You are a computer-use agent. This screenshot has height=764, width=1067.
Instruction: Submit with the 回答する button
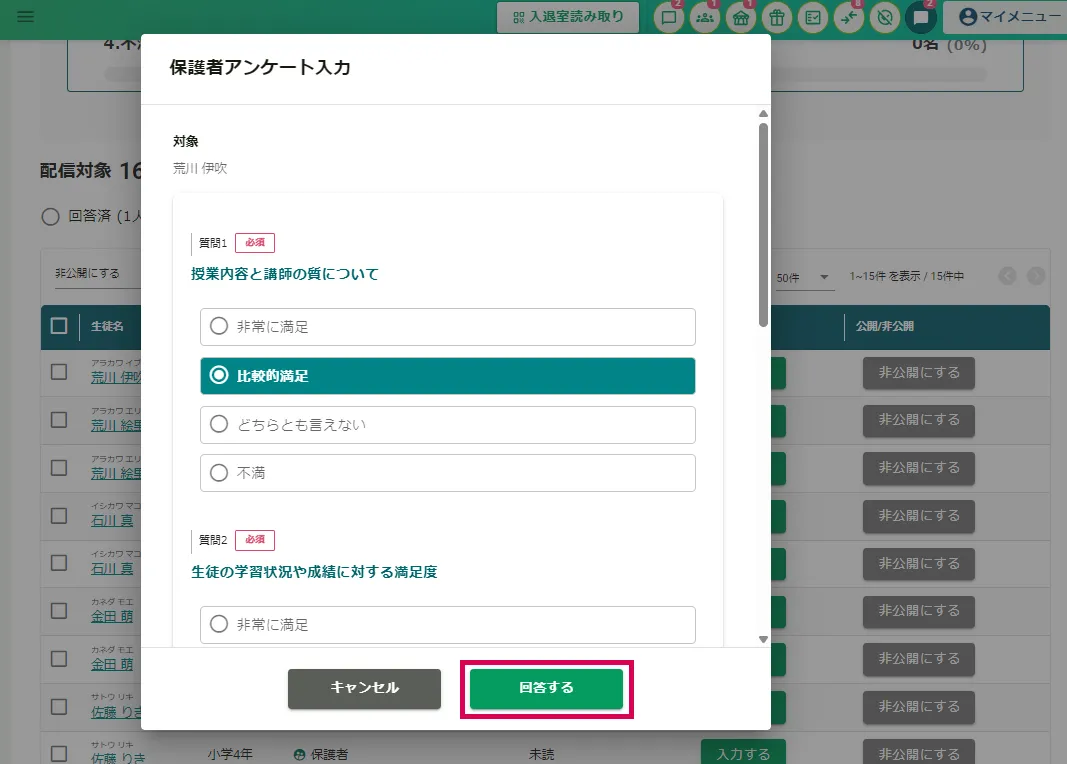click(x=546, y=688)
